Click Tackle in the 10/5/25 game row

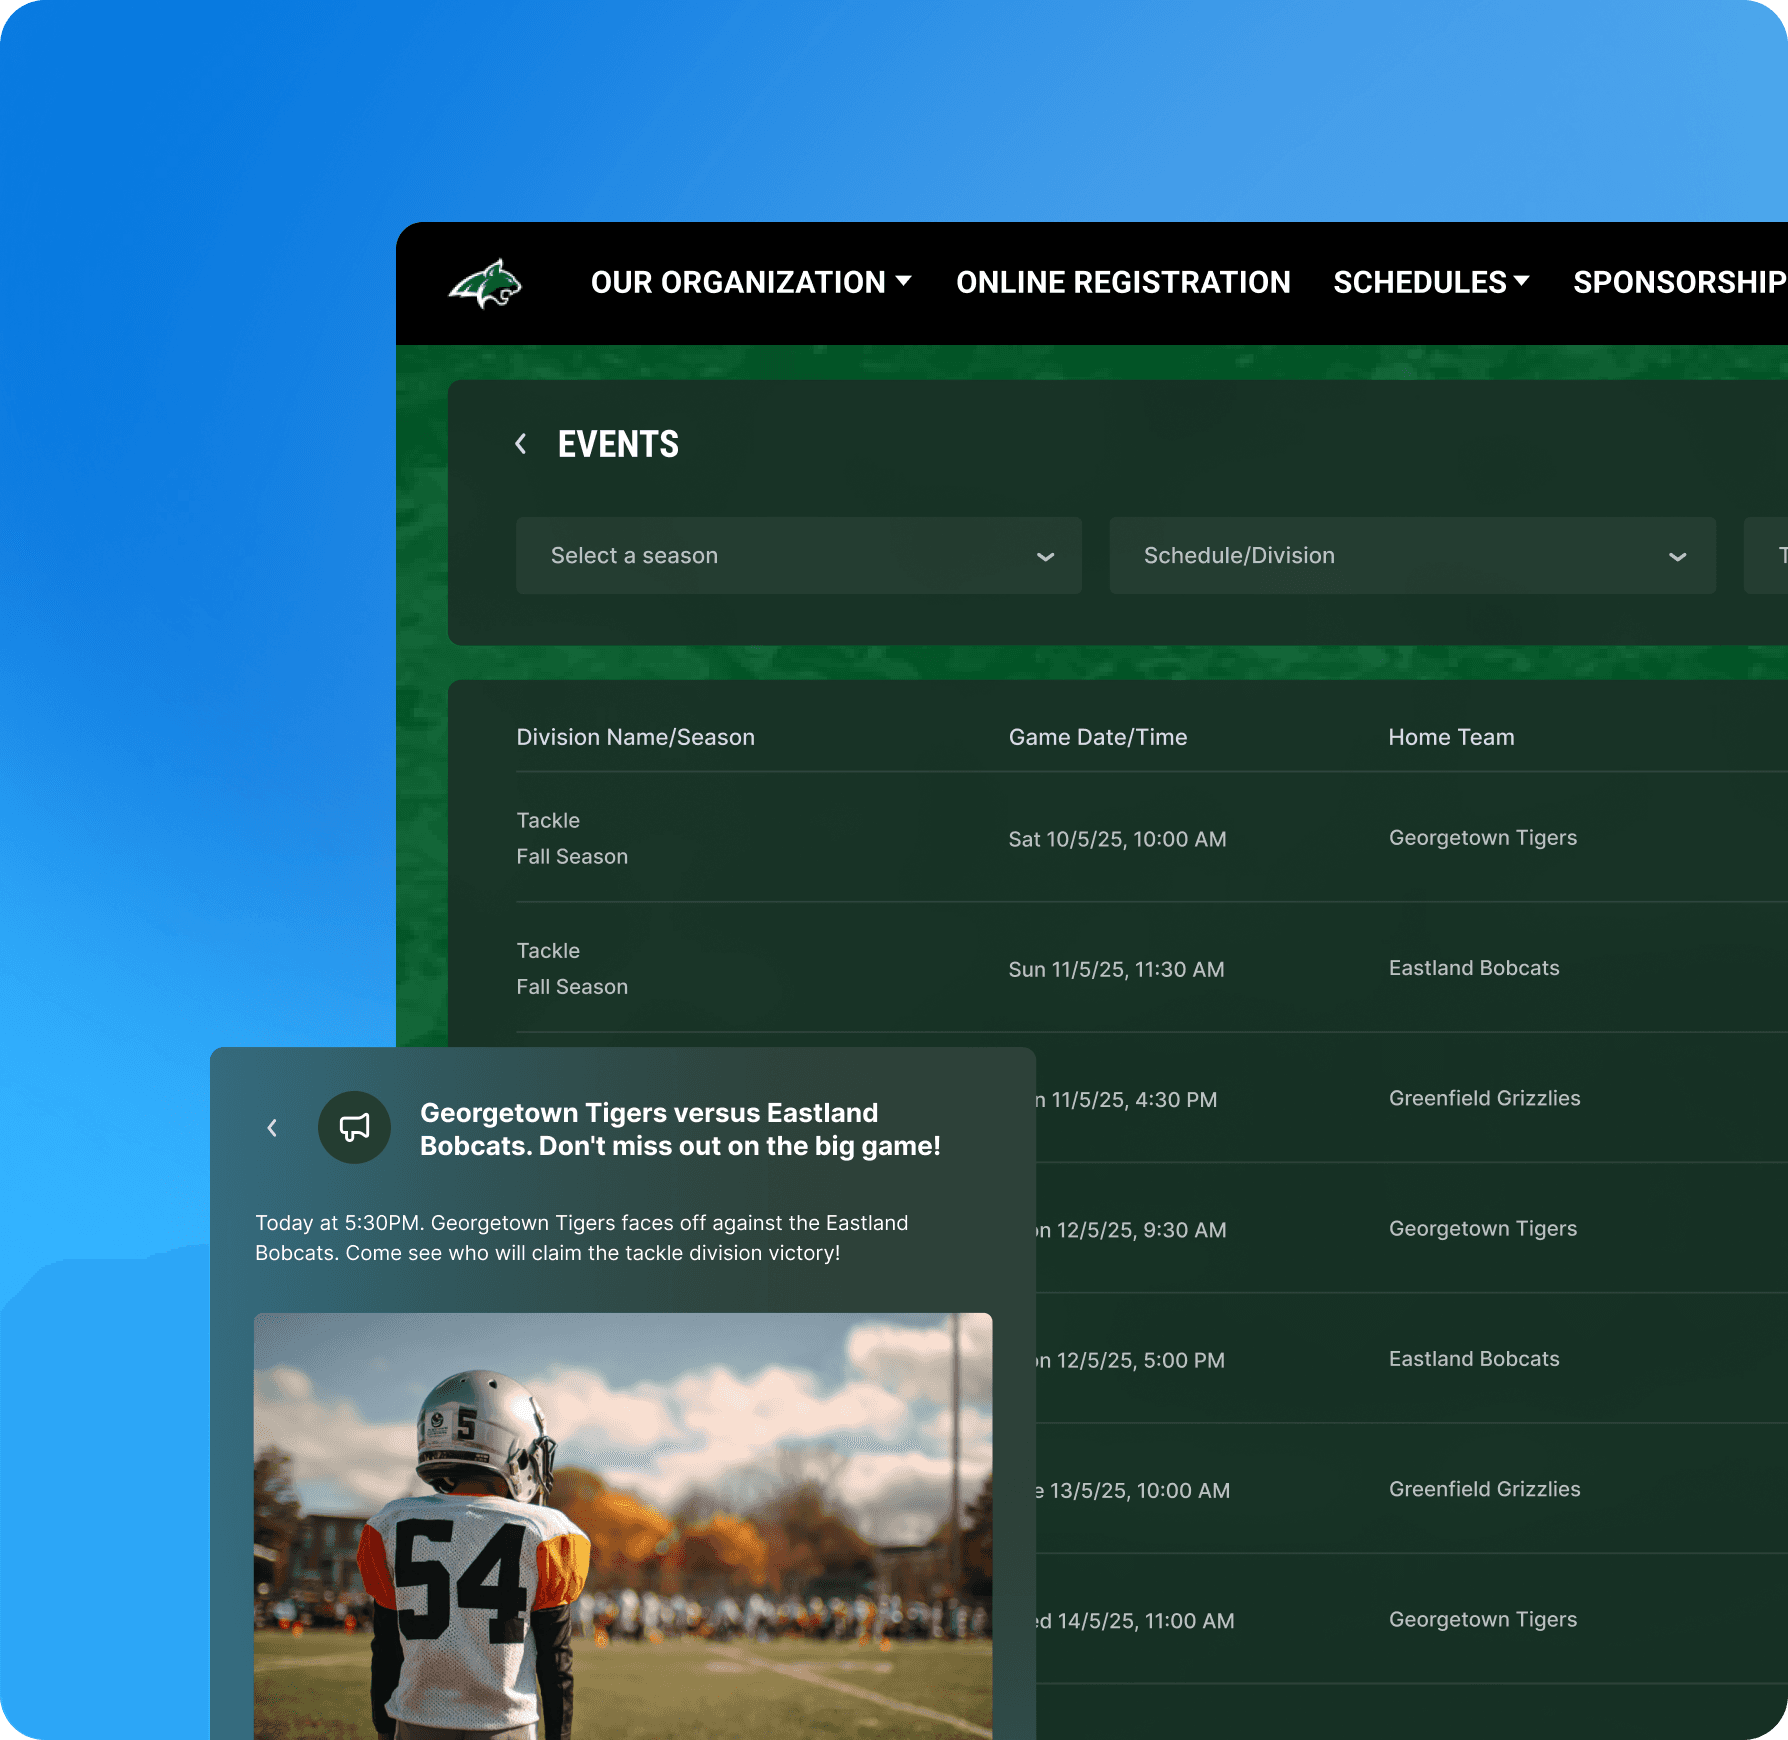tap(548, 820)
